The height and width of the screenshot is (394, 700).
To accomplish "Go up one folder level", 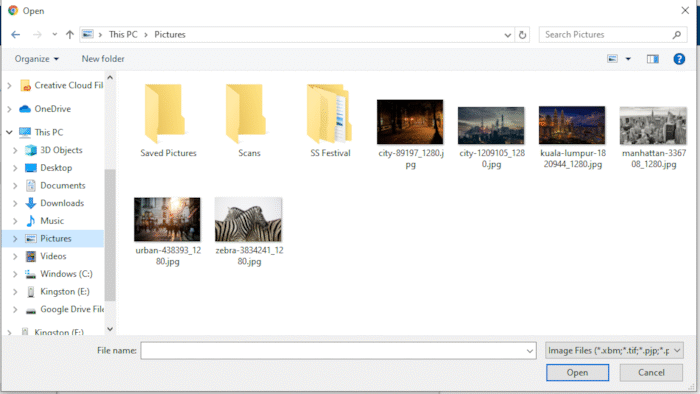I will (x=70, y=34).
